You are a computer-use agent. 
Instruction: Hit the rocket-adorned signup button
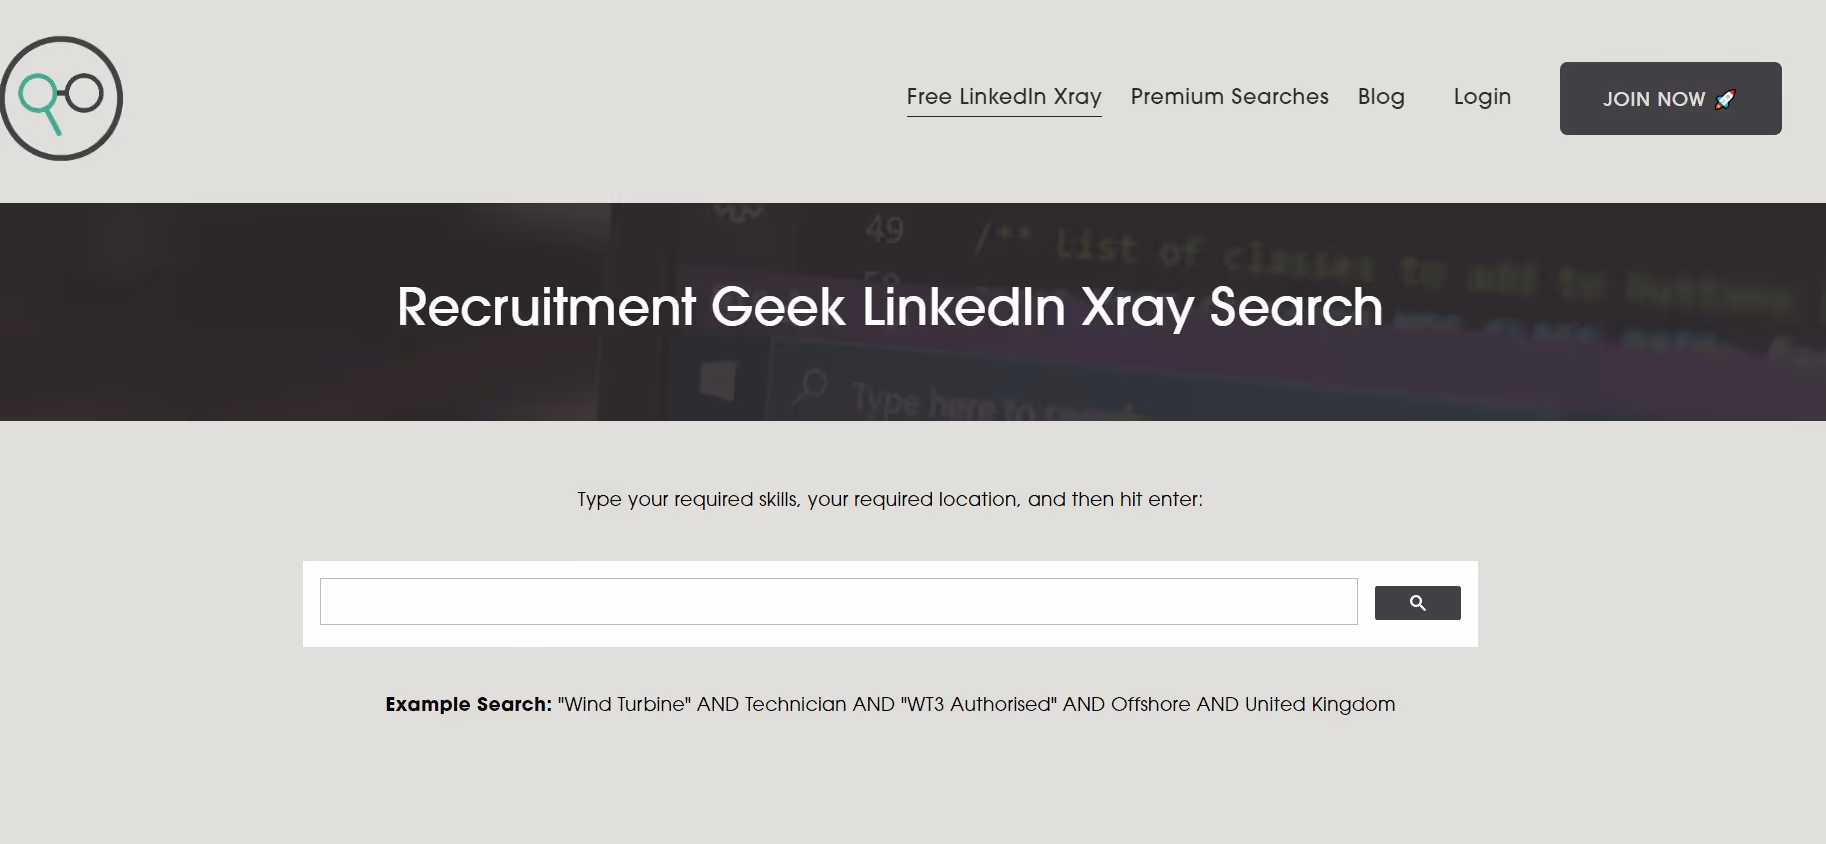1668,99
